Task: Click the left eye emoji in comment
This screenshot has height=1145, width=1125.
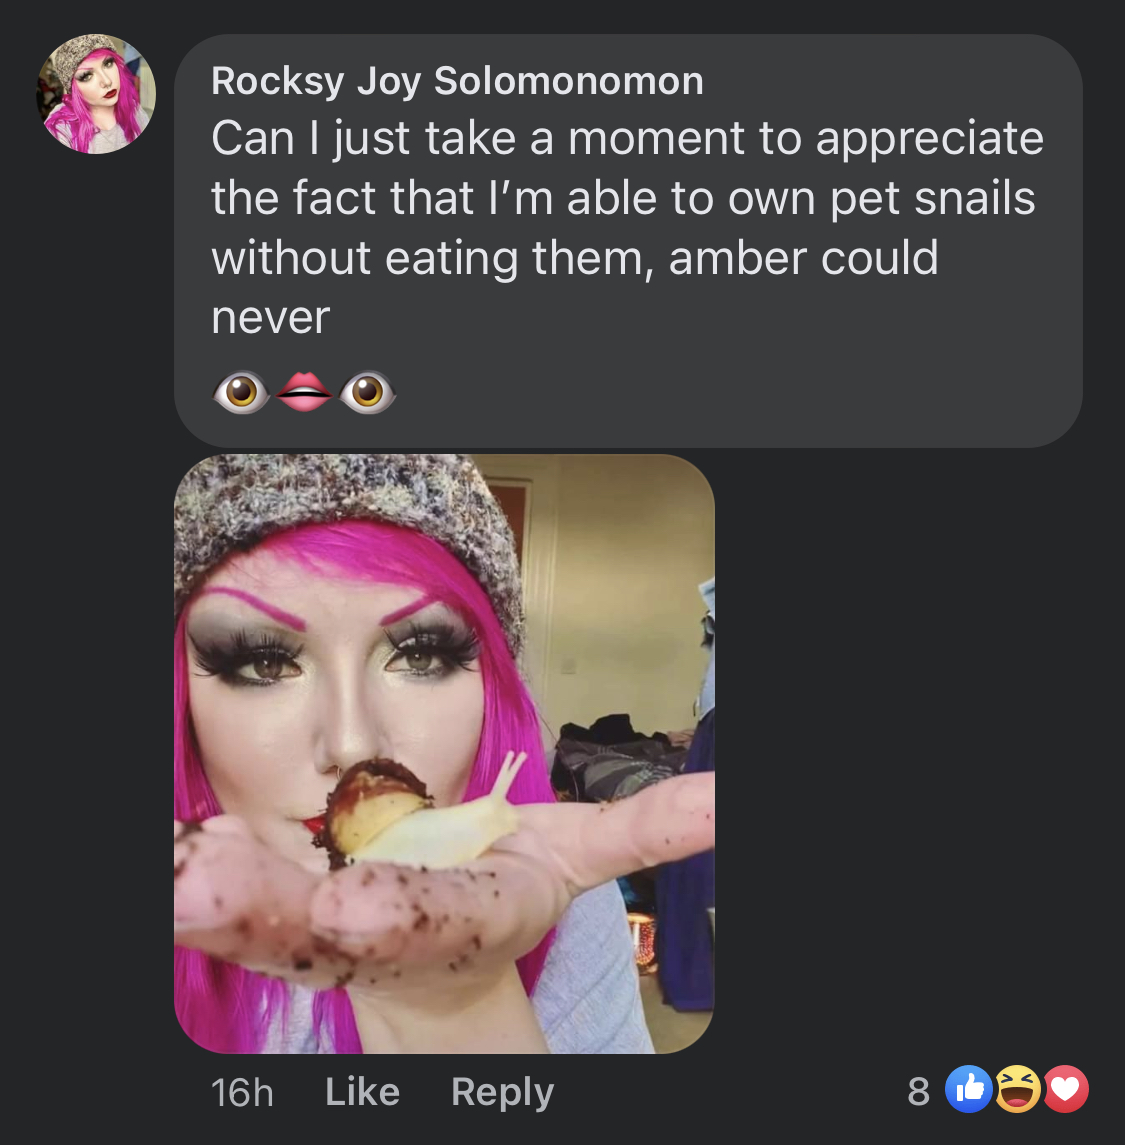Action: coord(242,392)
